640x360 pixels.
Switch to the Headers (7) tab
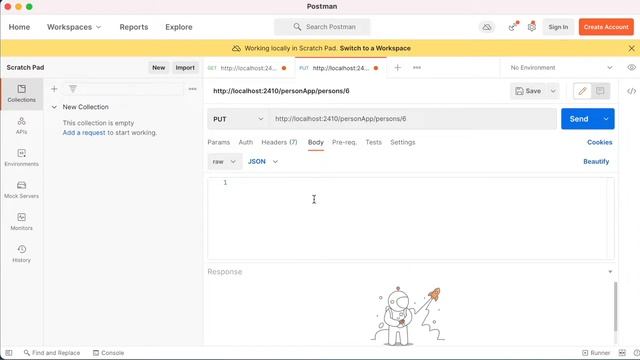coord(279,142)
